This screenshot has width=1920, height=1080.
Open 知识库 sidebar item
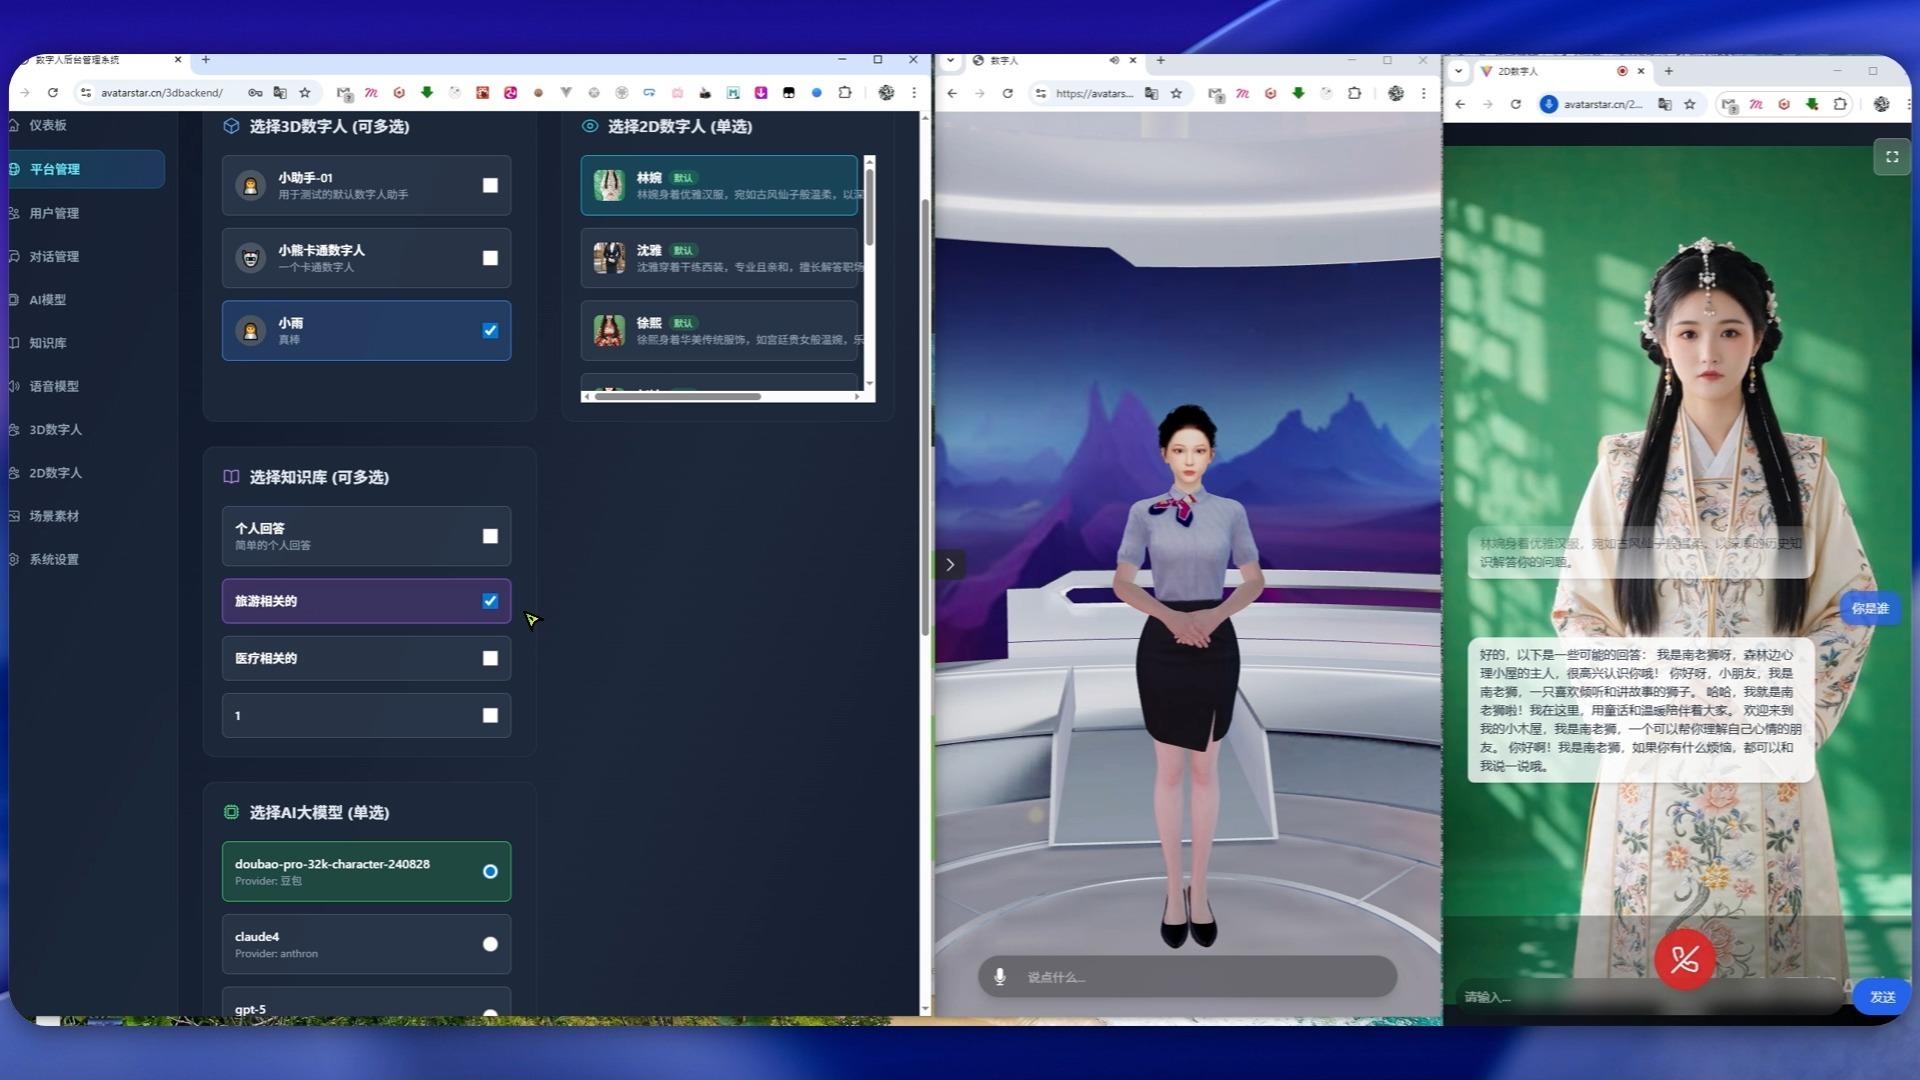tap(47, 343)
